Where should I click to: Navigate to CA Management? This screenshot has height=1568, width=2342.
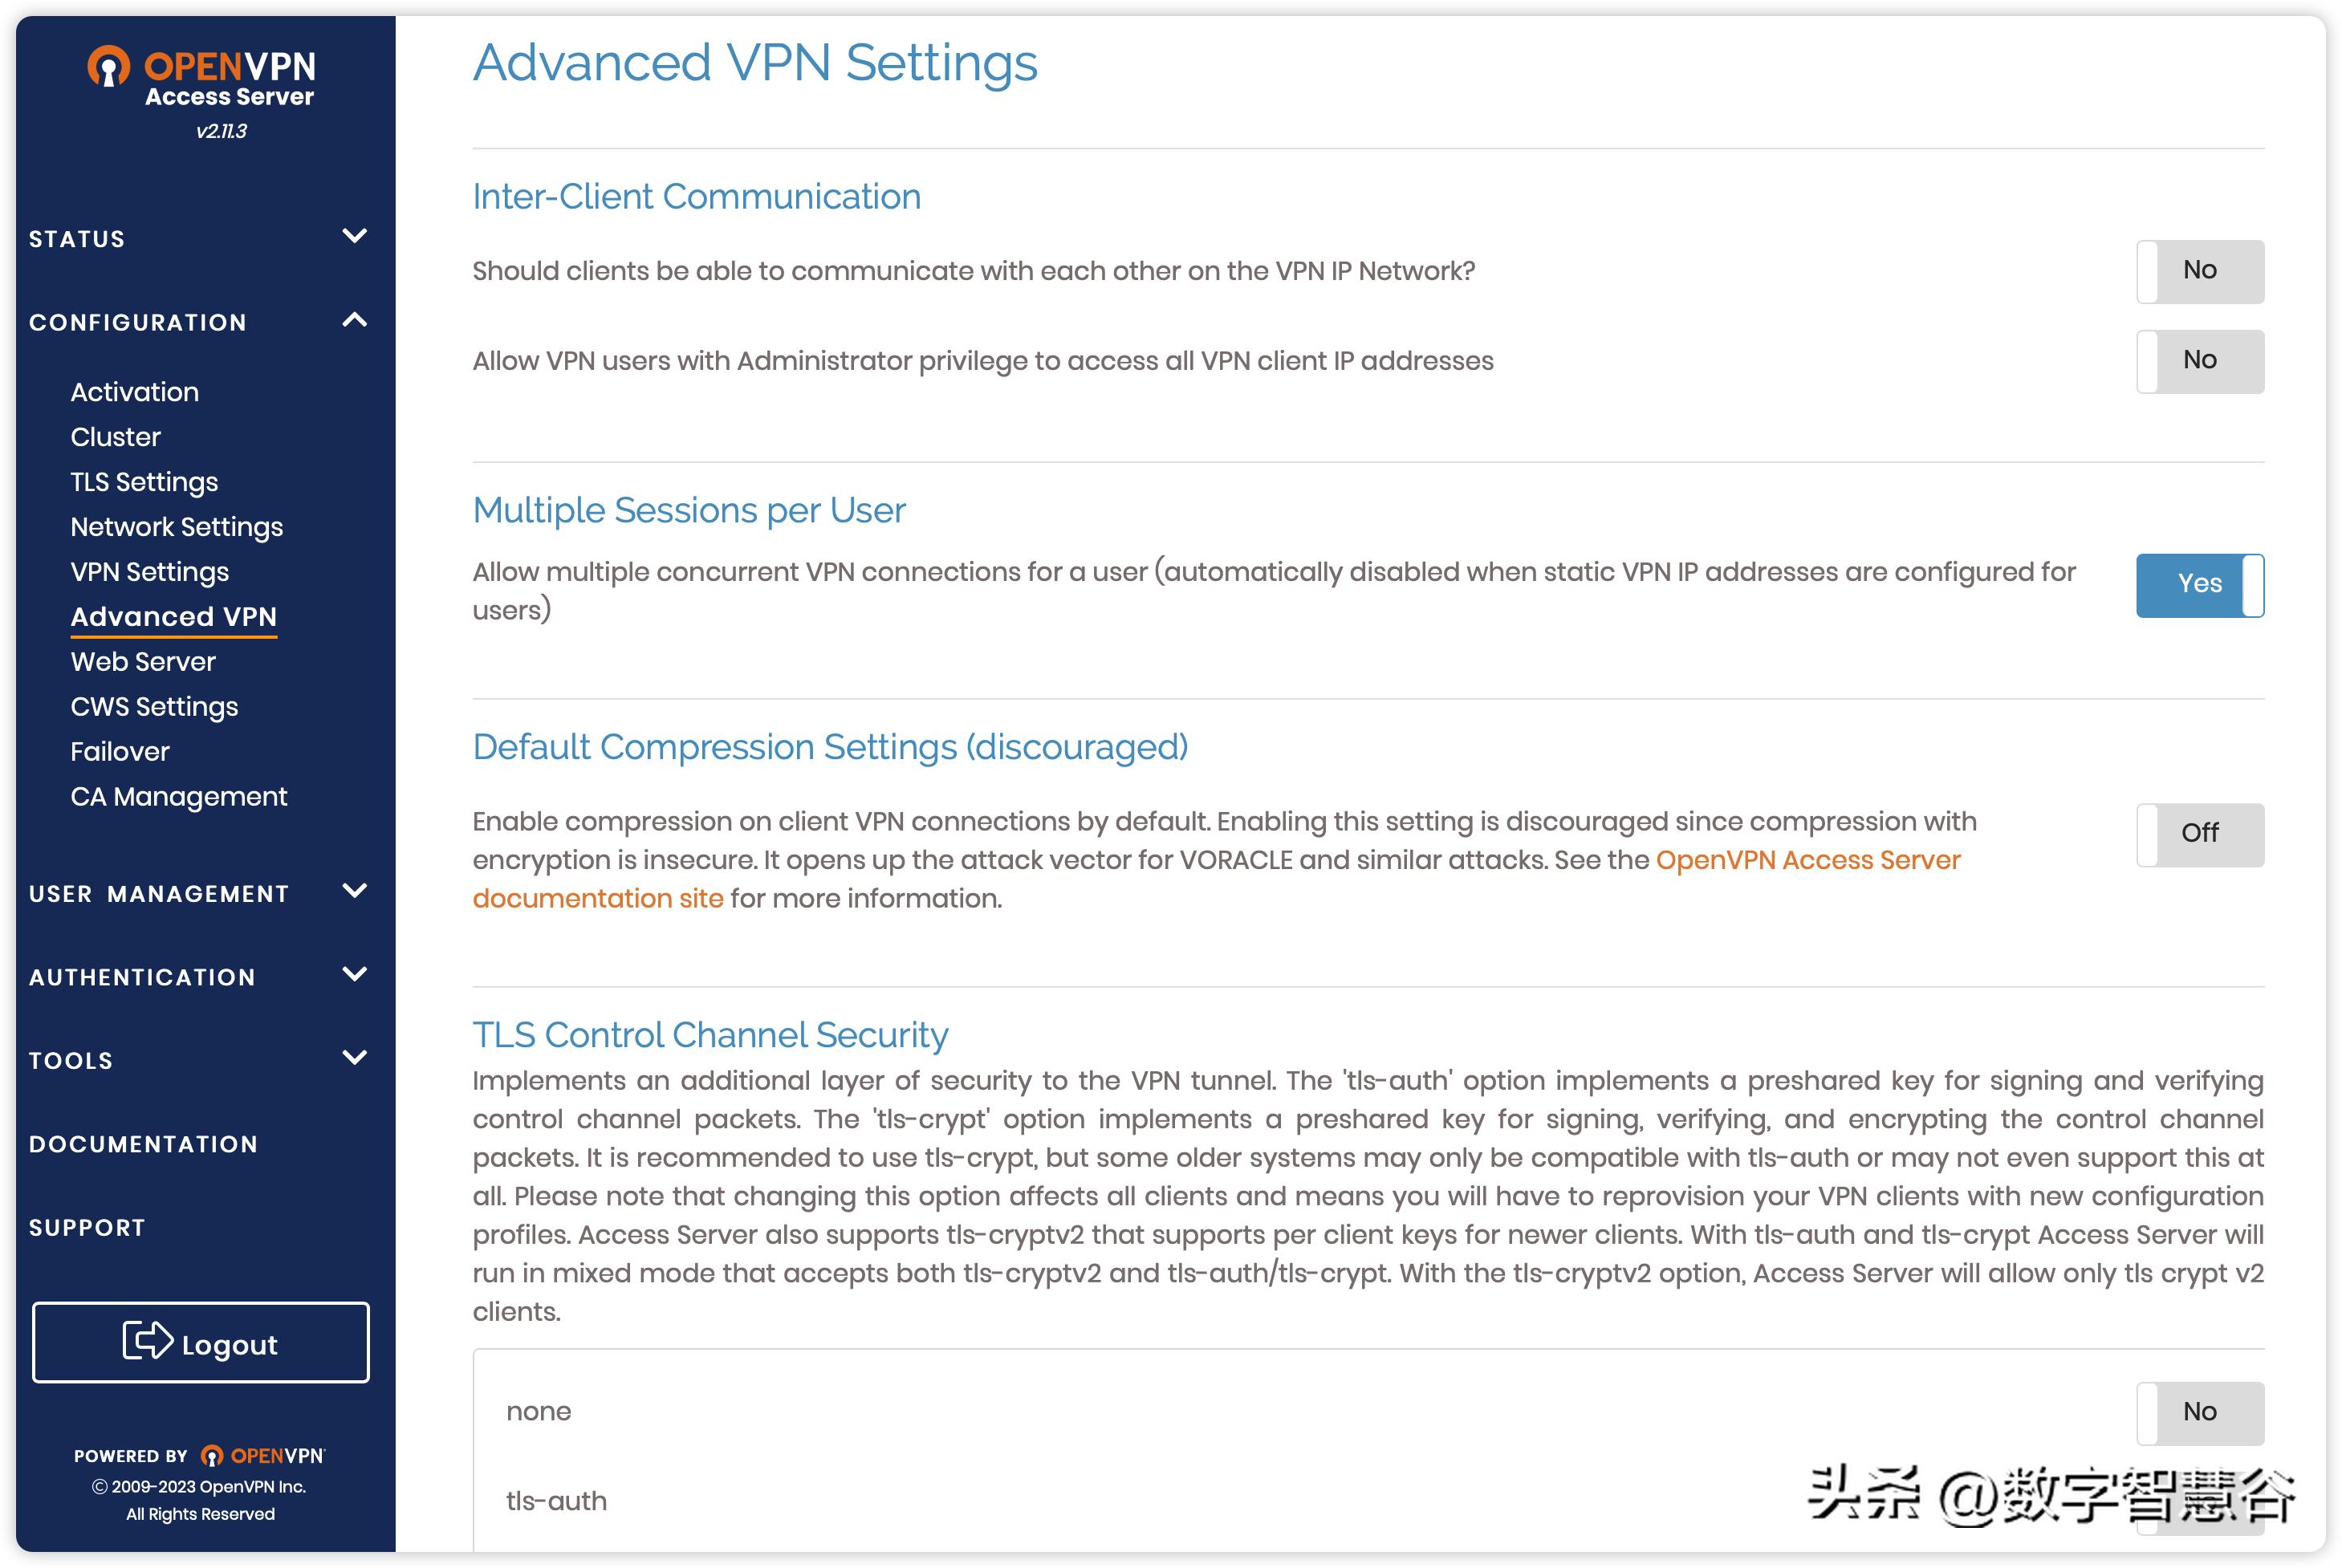[179, 796]
